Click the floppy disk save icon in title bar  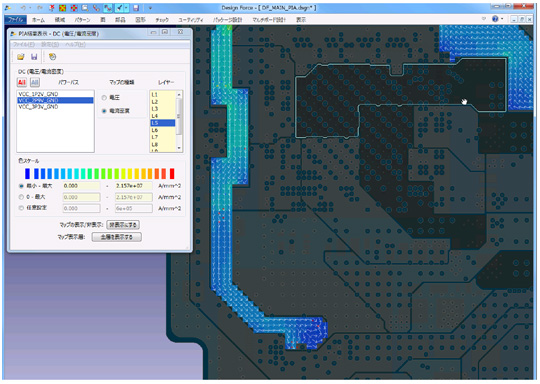click(136, 8)
